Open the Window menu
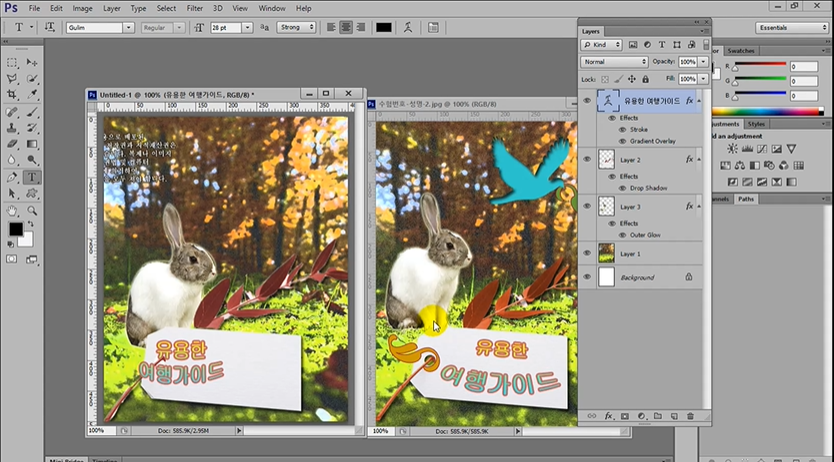834x462 pixels. [x=272, y=9]
